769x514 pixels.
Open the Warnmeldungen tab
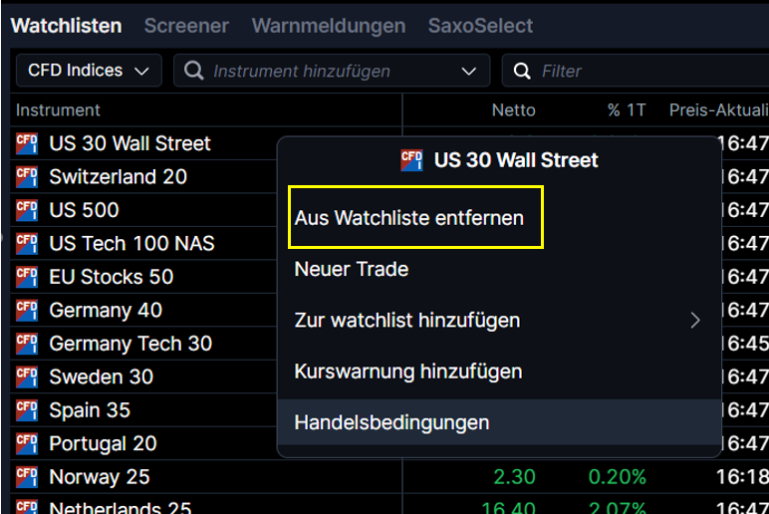tap(328, 26)
